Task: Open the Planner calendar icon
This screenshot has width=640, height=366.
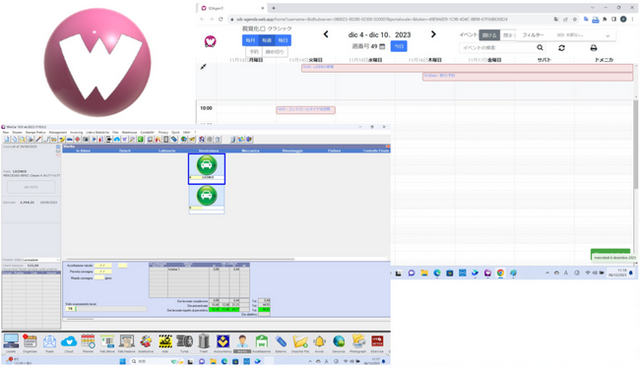Action: tap(88, 342)
